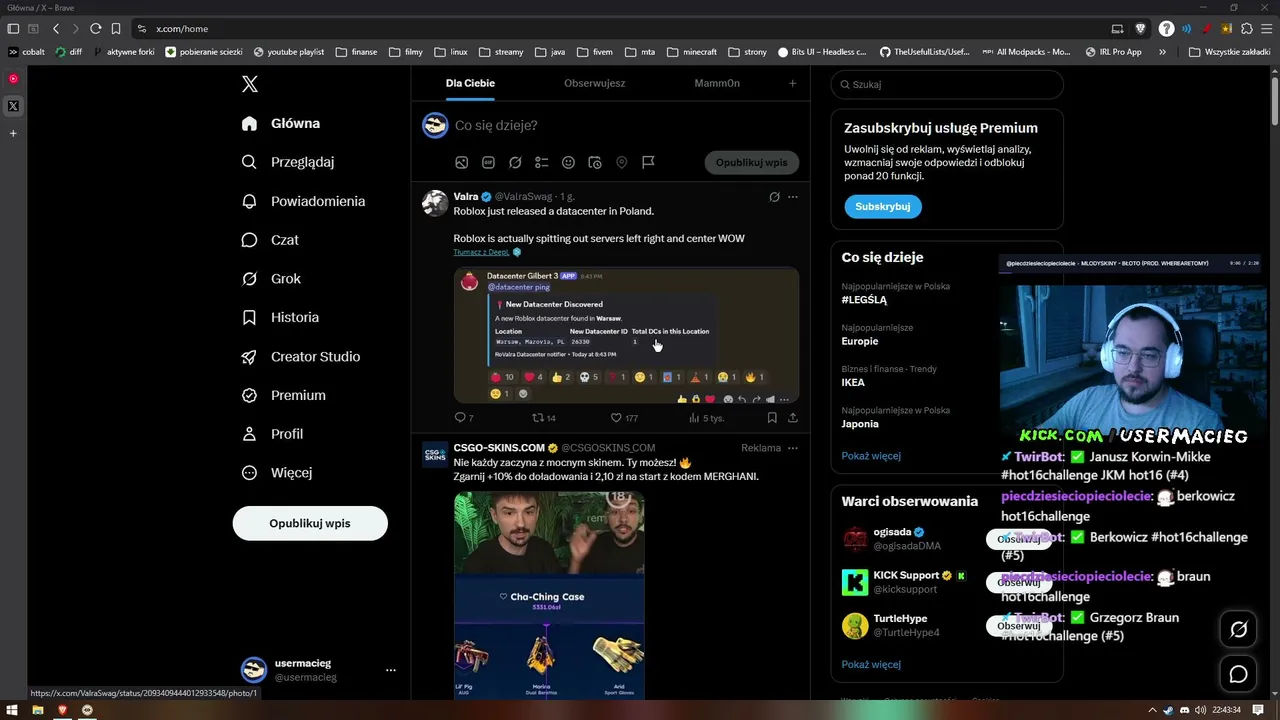Open the floating chat button

click(1238, 675)
